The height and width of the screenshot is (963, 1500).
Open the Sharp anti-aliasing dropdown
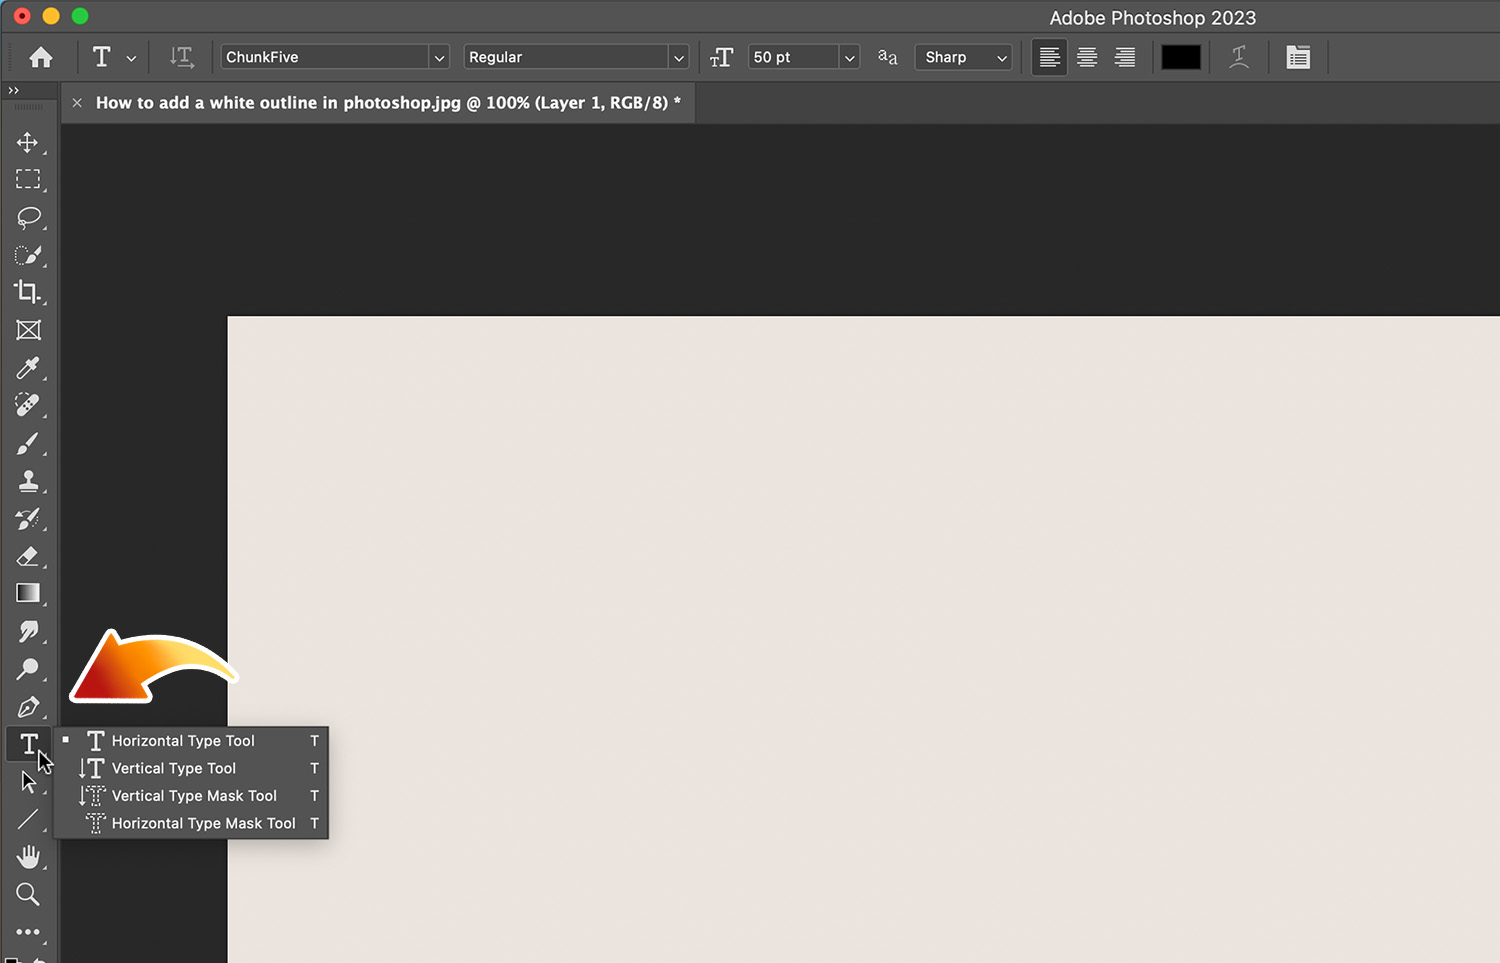click(999, 57)
